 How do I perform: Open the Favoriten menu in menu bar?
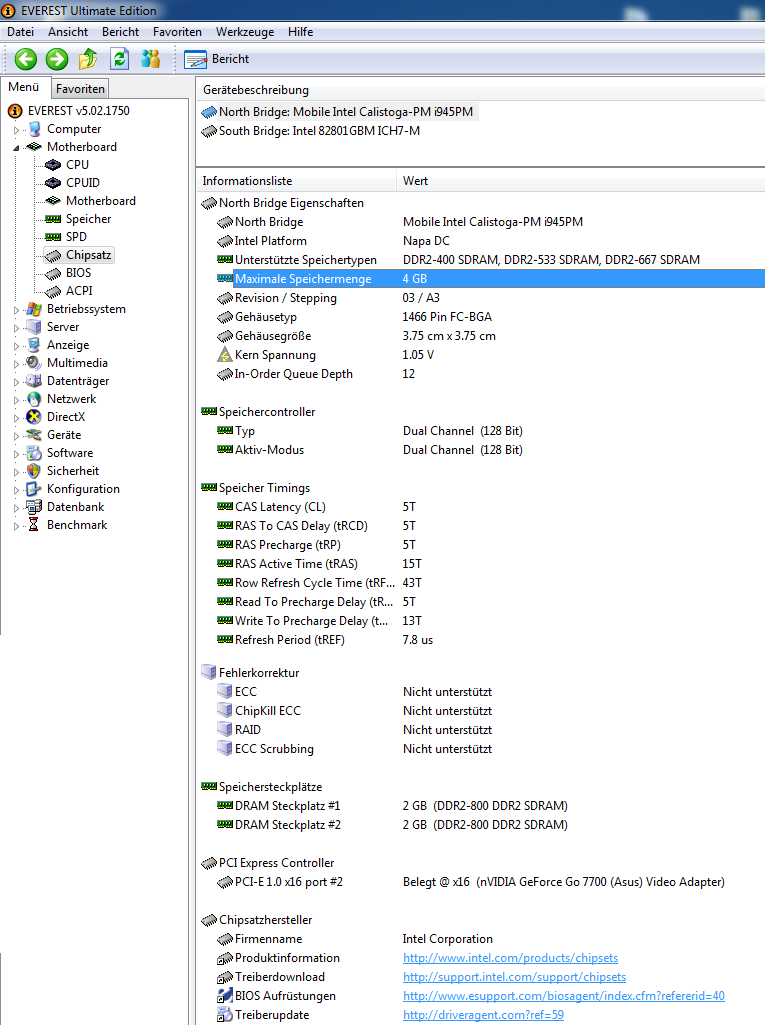(x=177, y=31)
